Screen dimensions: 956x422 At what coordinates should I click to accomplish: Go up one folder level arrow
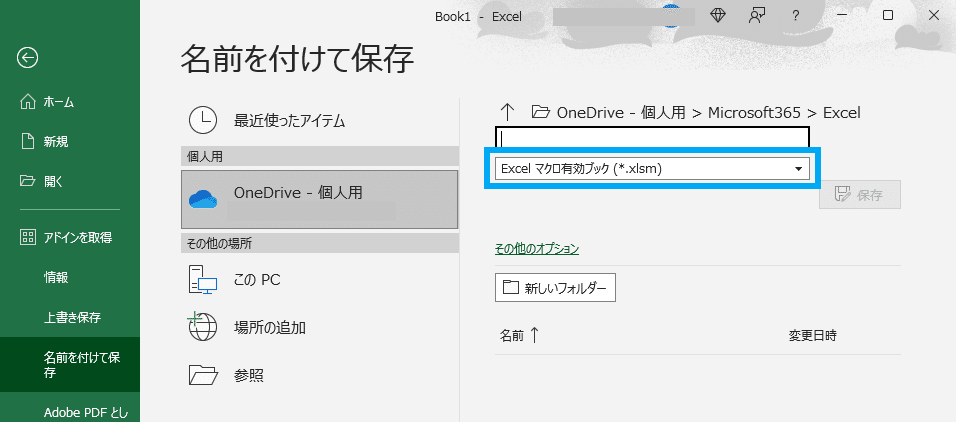pyautogui.click(x=507, y=112)
